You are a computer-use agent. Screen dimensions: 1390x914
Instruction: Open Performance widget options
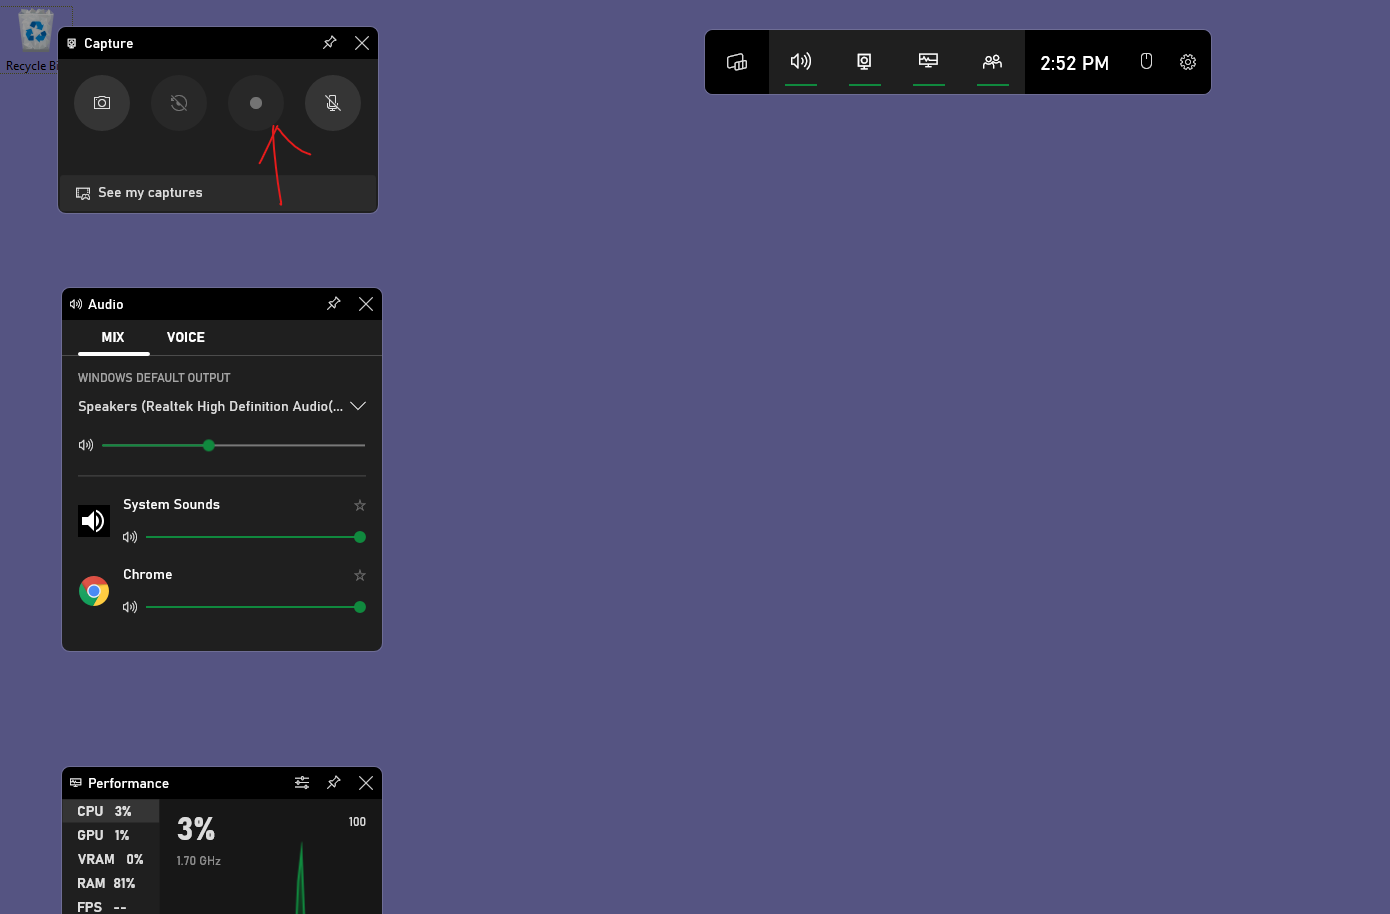[x=302, y=783]
